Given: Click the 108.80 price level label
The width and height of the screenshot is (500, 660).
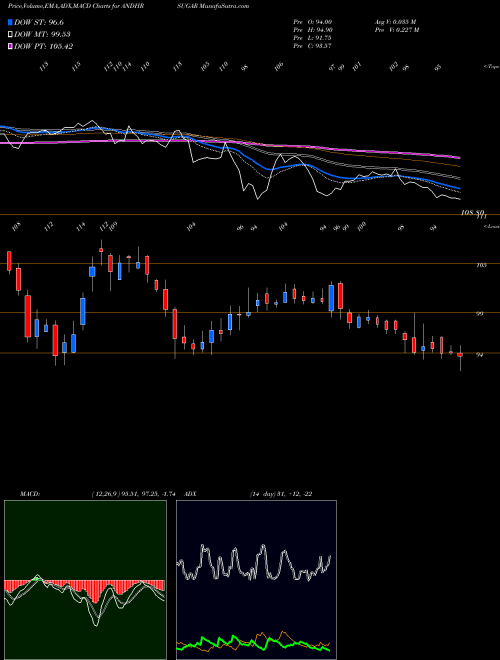Looking at the screenshot, I should coord(473,213).
